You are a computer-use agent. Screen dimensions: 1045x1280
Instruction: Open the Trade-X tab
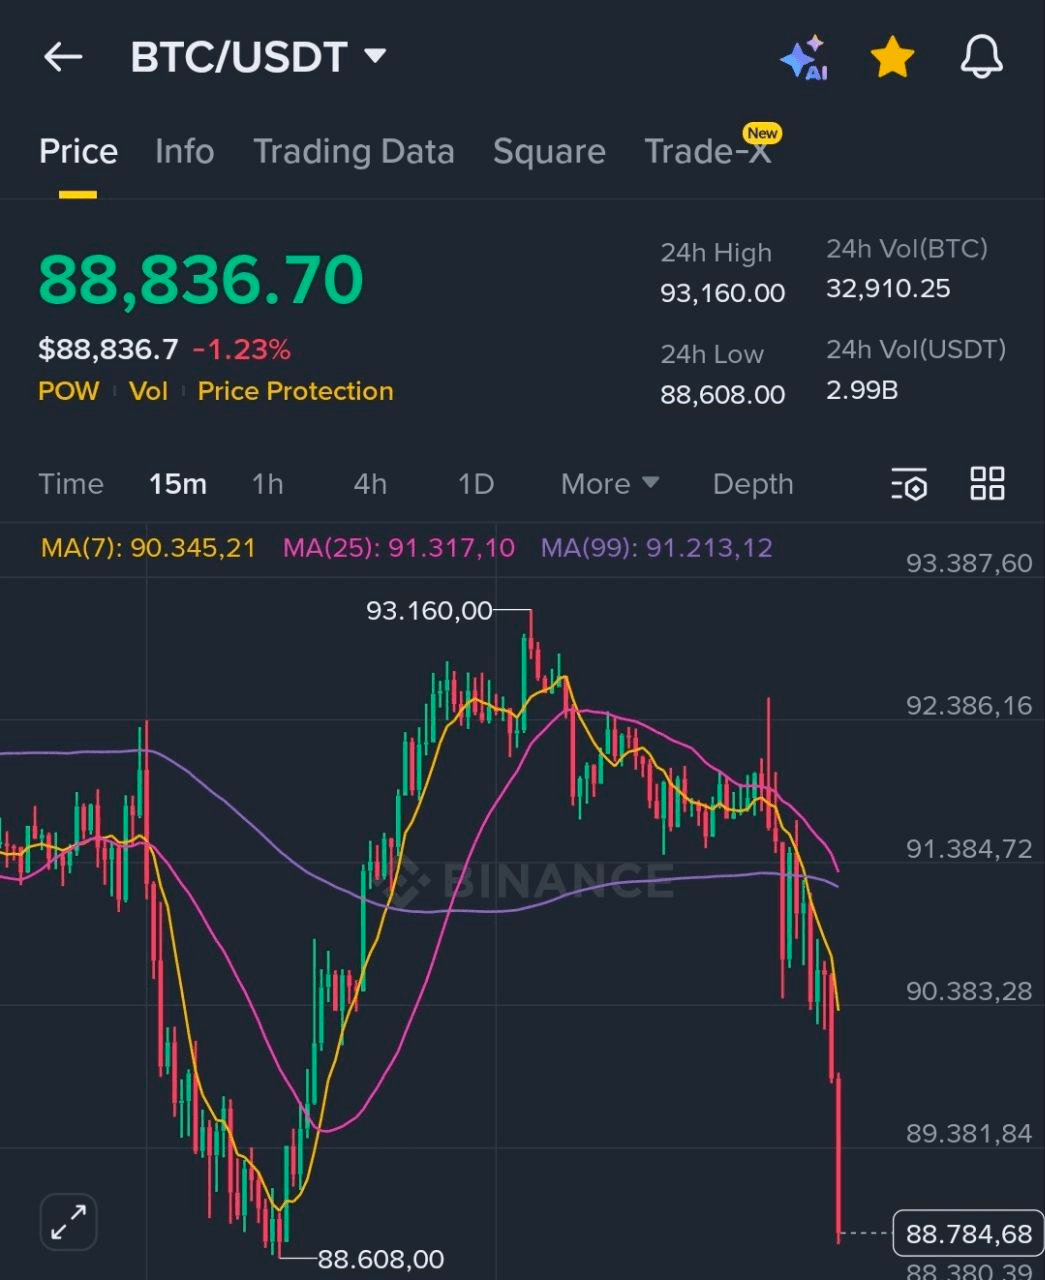coord(707,152)
